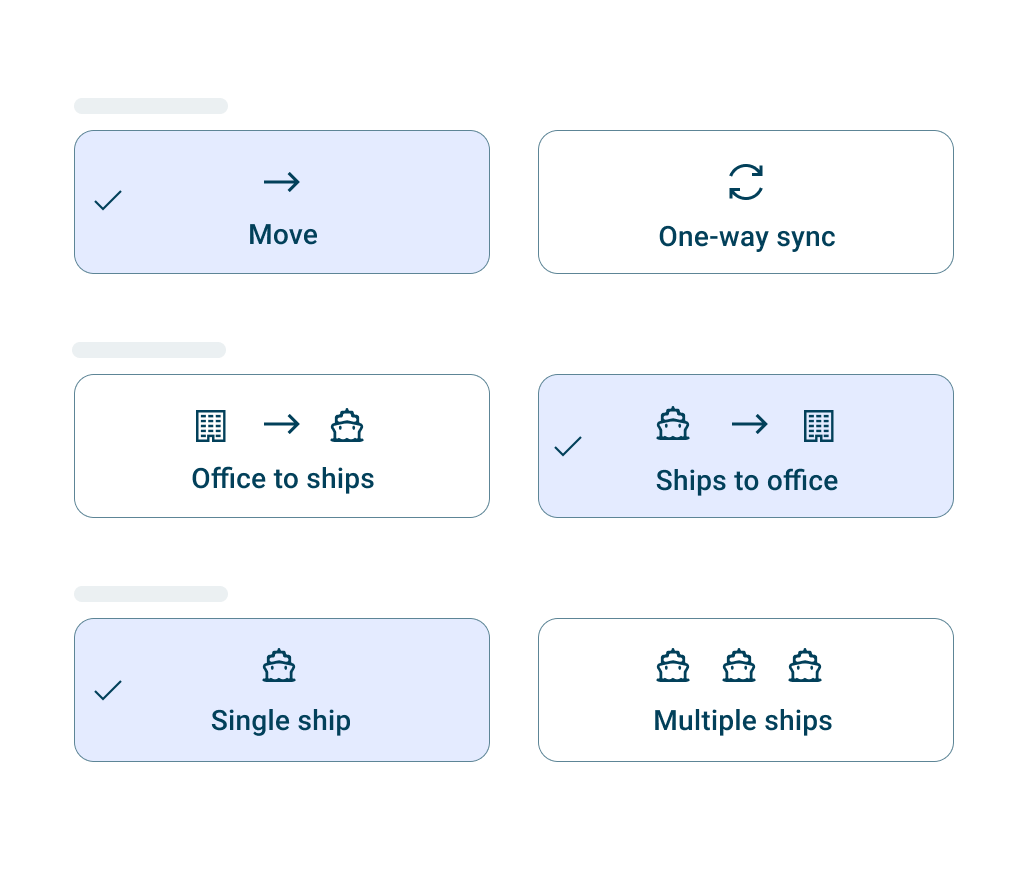The height and width of the screenshot is (896, 1020).
Task: Click the checkmark on the Move card
Action: point(108,201)
